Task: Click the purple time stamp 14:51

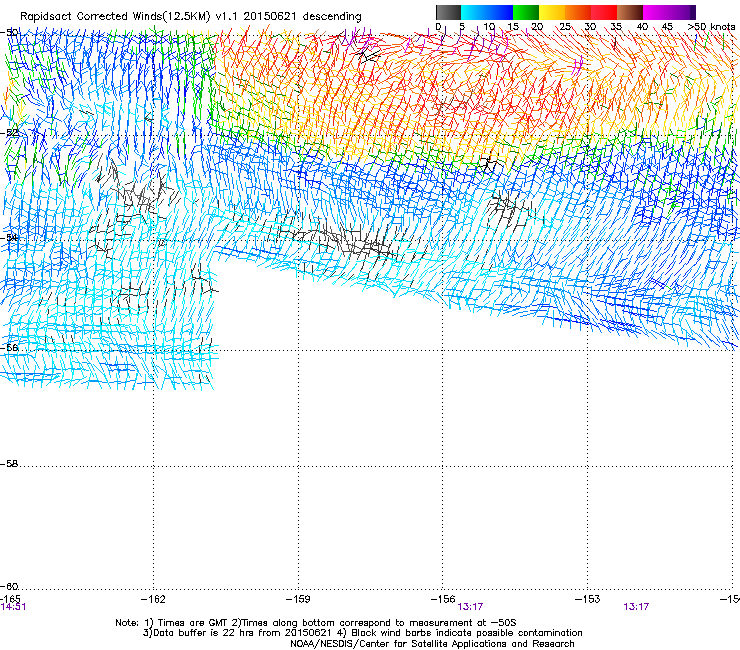Action: 13,607
